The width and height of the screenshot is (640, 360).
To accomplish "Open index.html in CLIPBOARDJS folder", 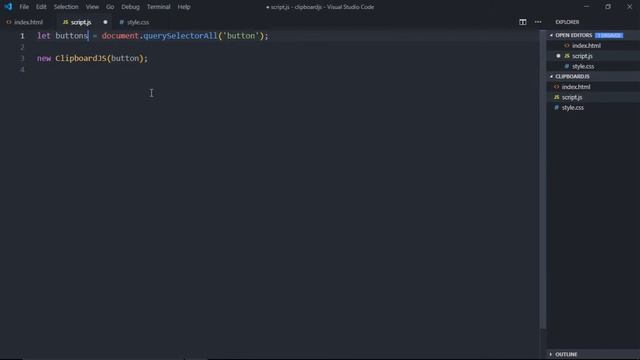I will coord(576,87).
